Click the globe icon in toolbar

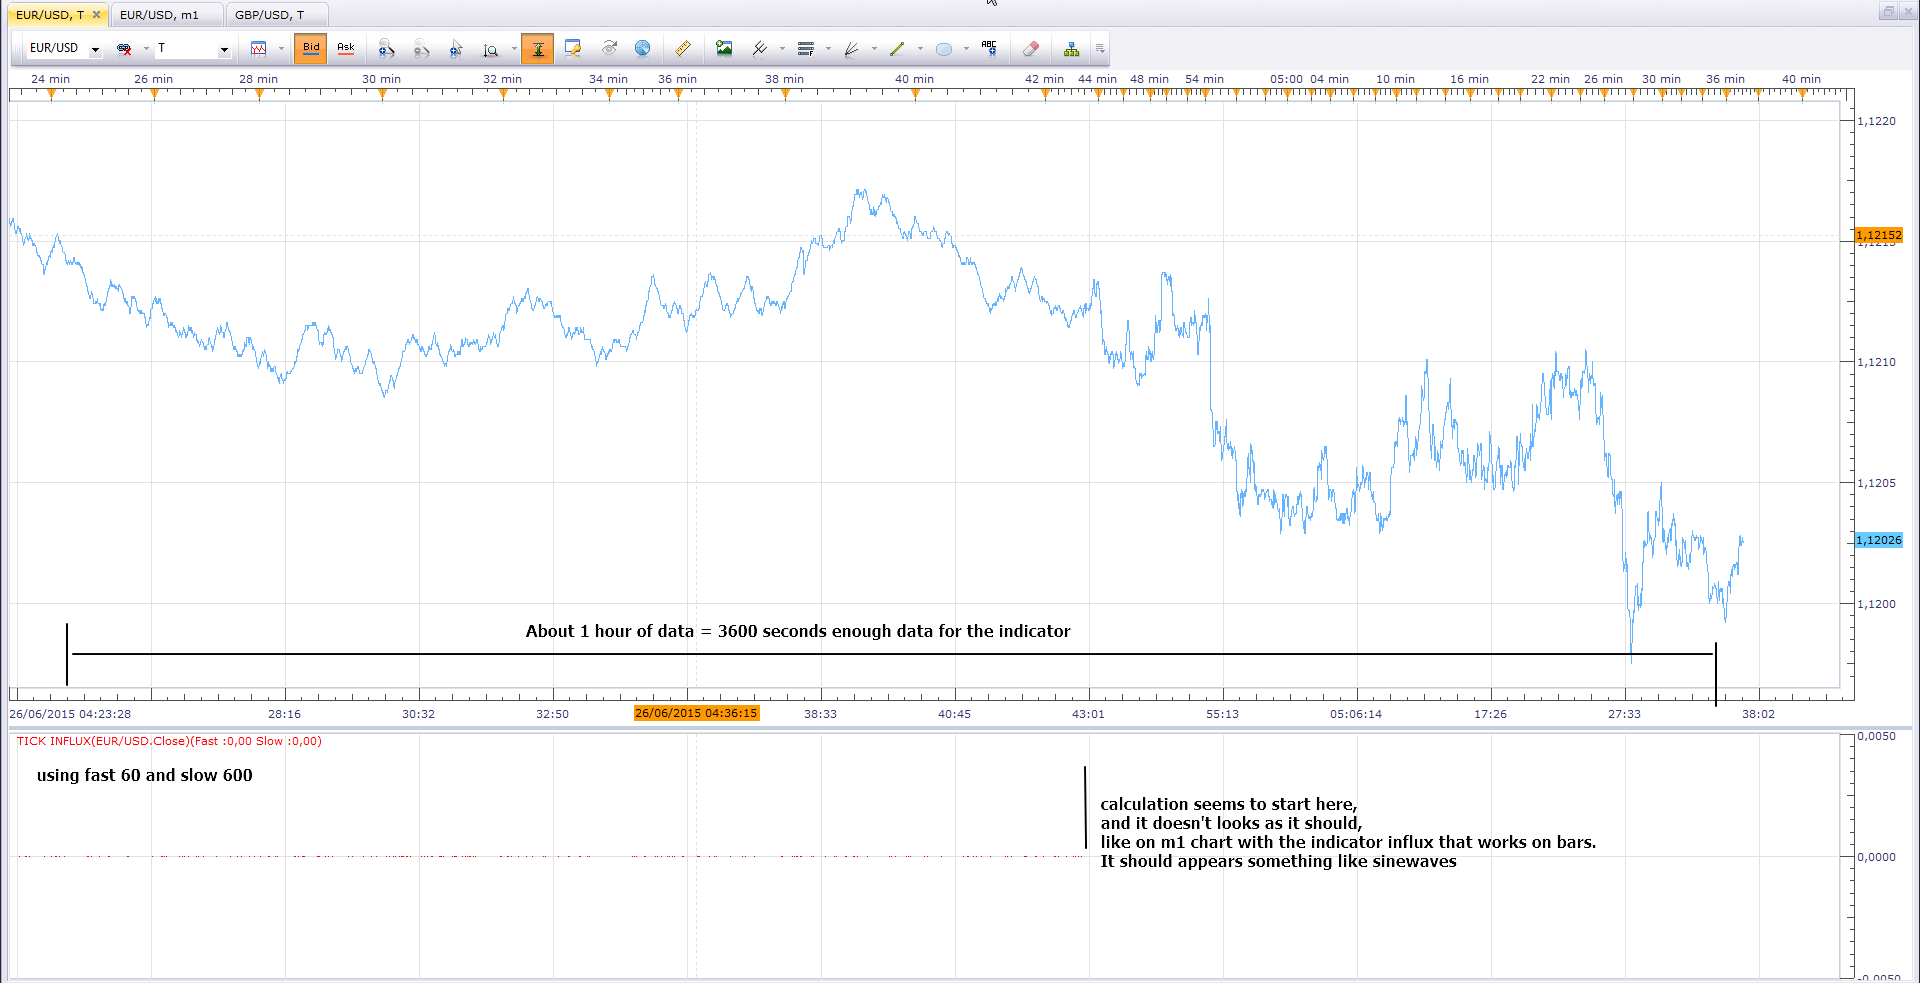(643, 48)
